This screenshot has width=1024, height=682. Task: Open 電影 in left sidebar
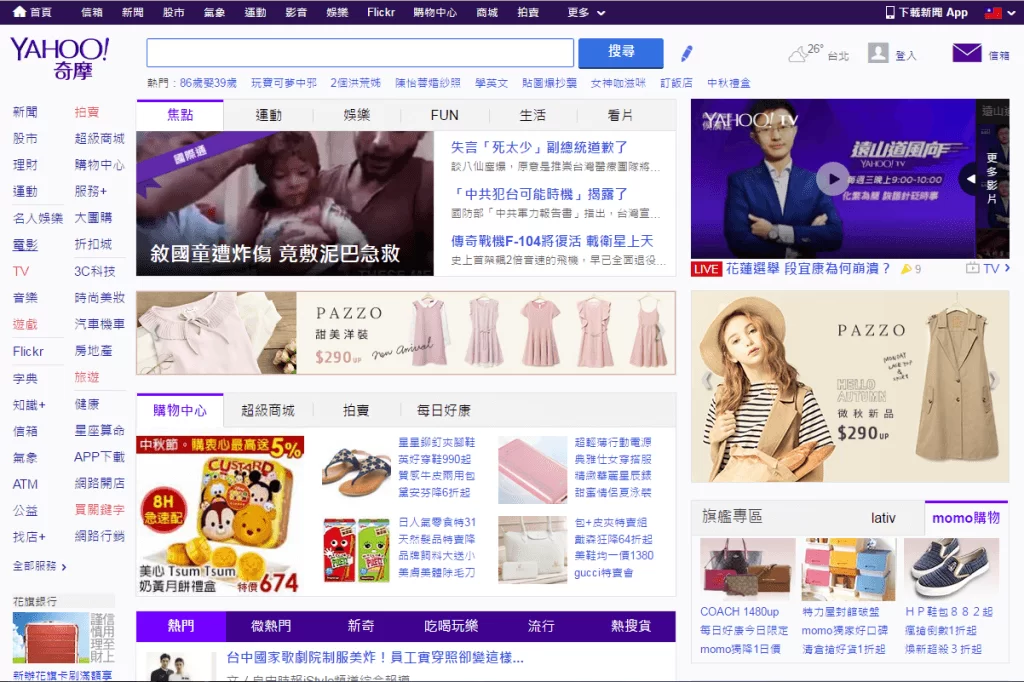pos(25,245)
